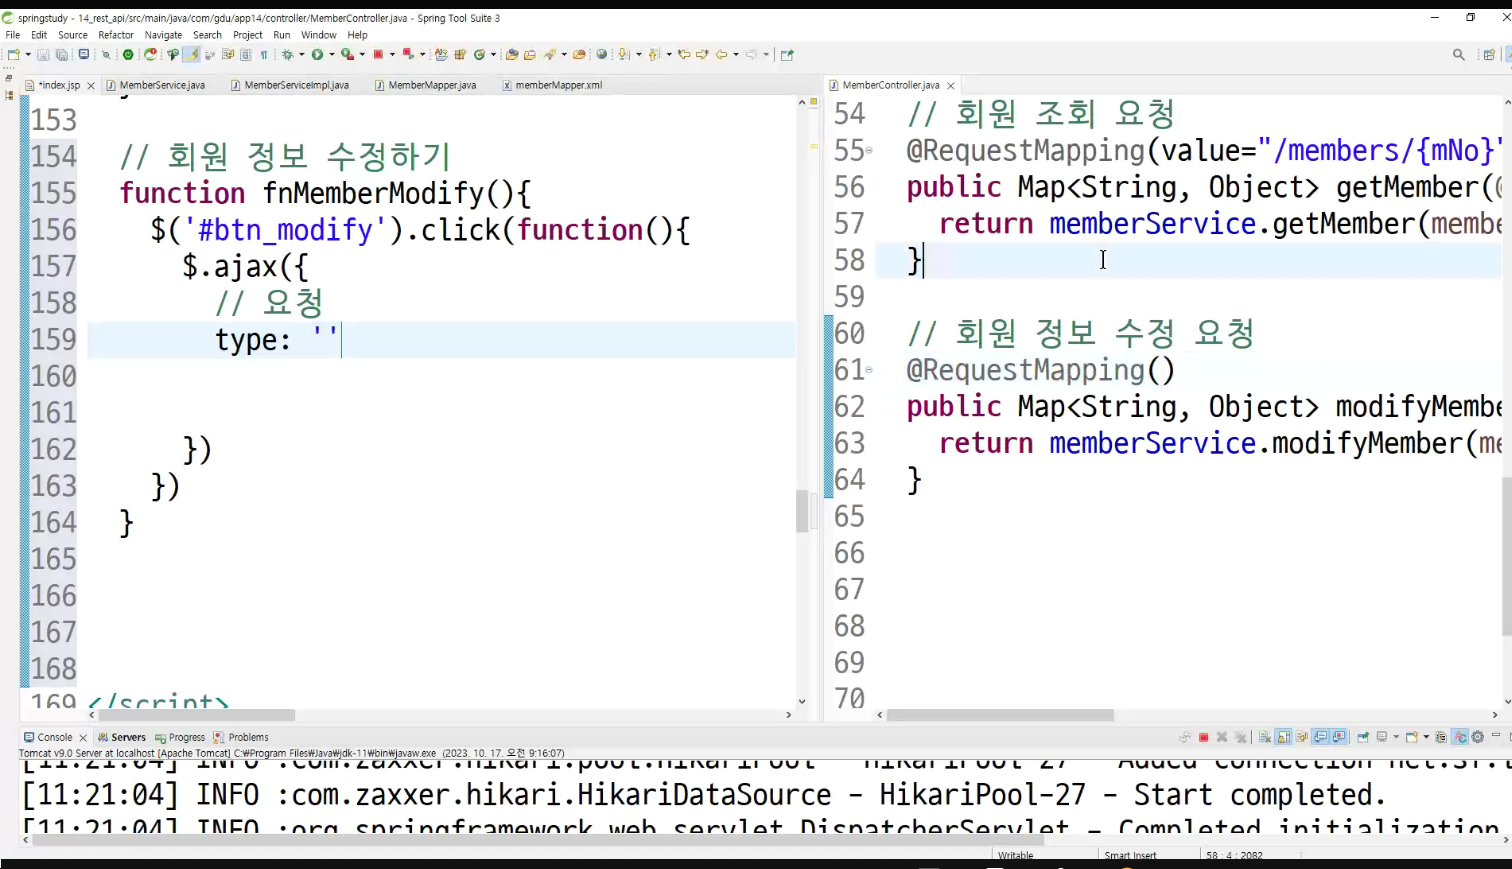Viewport: 1512px width, 869px height.
Task: Click the Open Console icon
Action: click(1411, 737)
